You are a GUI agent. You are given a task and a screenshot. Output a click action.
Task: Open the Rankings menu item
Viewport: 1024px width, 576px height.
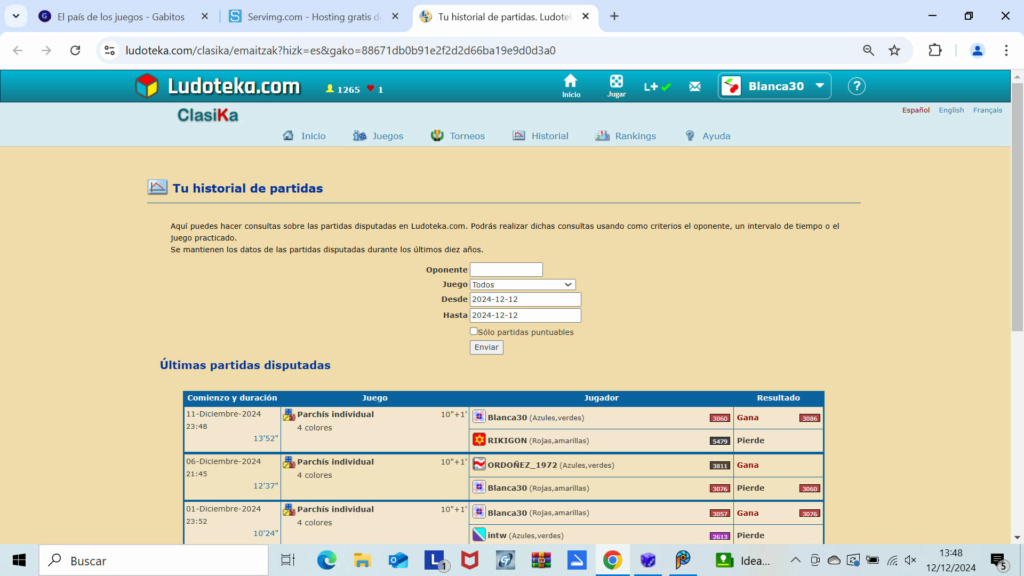[x=626, y=136]
